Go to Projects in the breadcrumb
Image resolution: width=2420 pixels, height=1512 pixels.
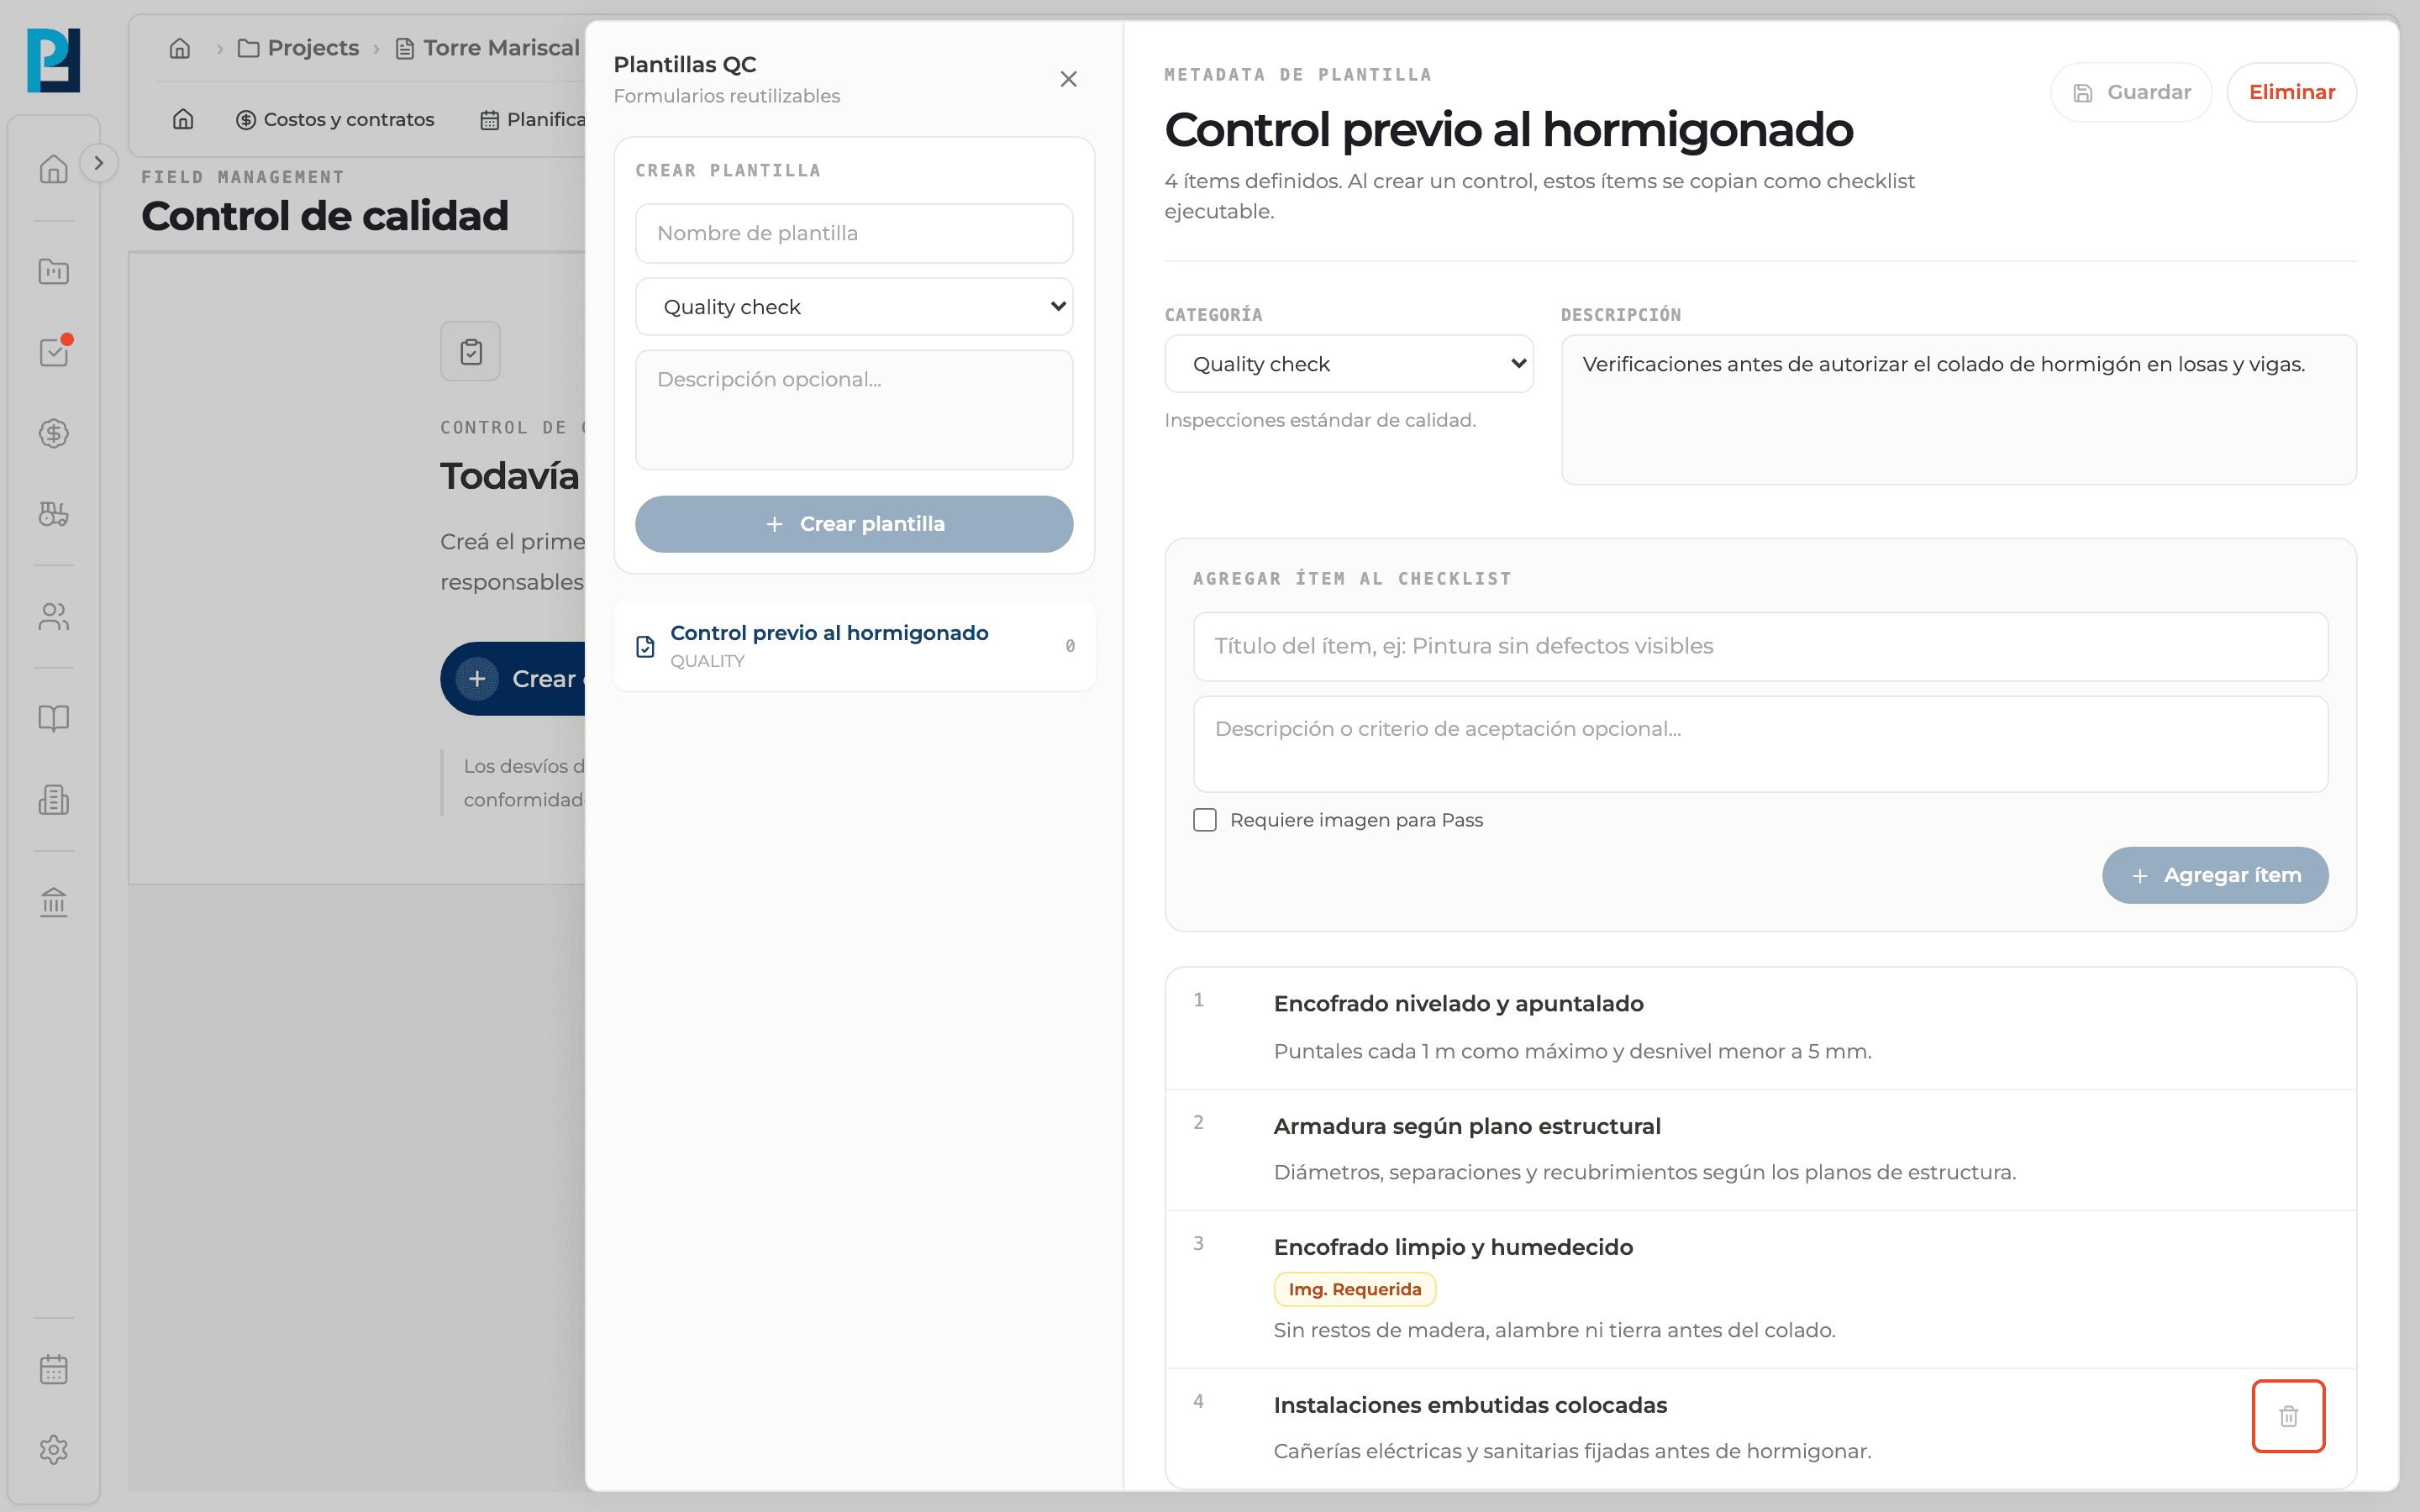tap(299, 48)
